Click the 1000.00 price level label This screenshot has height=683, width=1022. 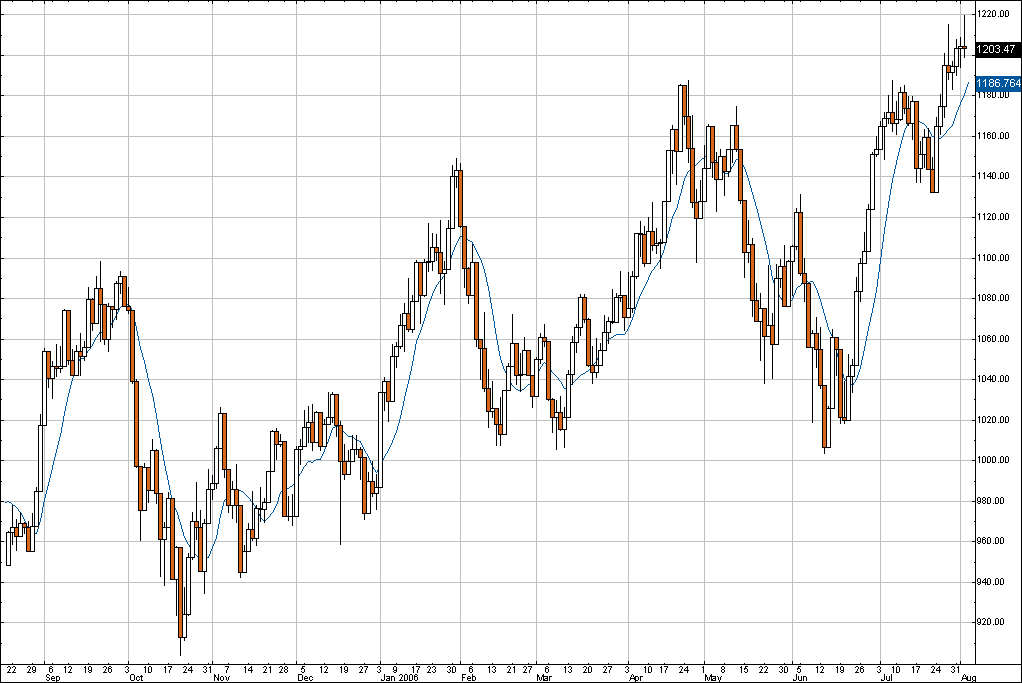995,461
